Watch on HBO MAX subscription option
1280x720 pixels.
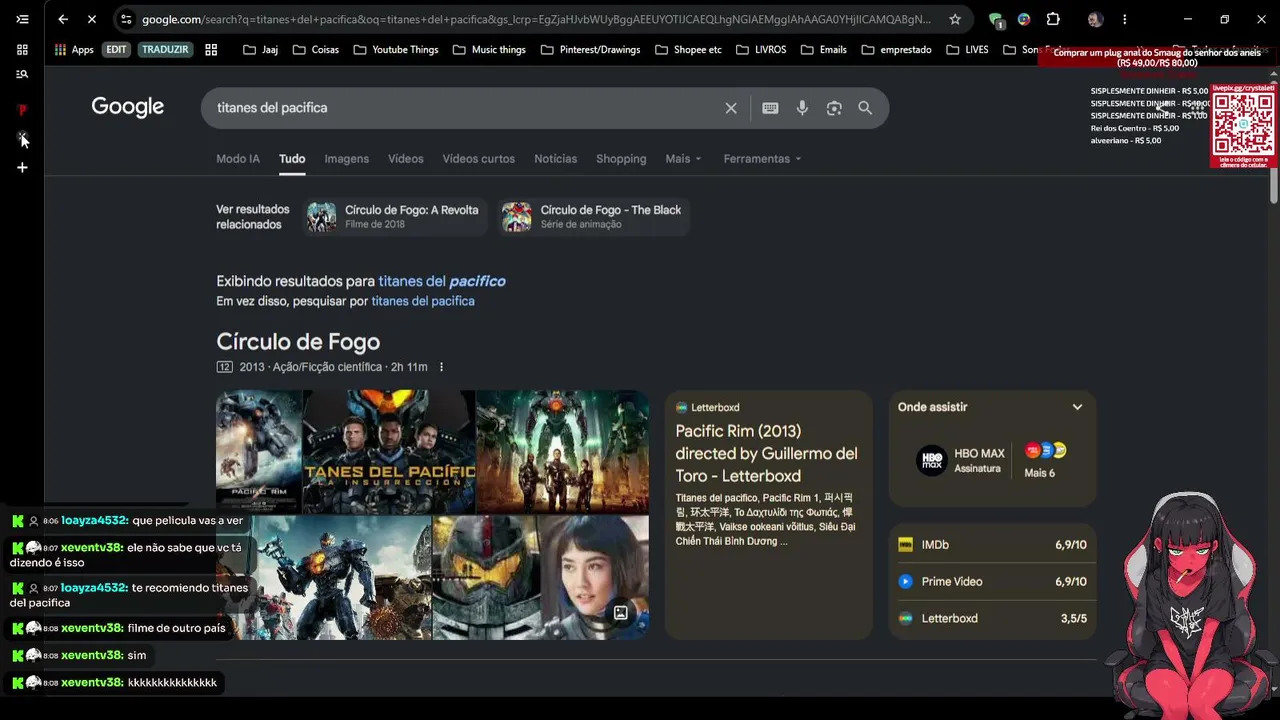click(960, 460)
